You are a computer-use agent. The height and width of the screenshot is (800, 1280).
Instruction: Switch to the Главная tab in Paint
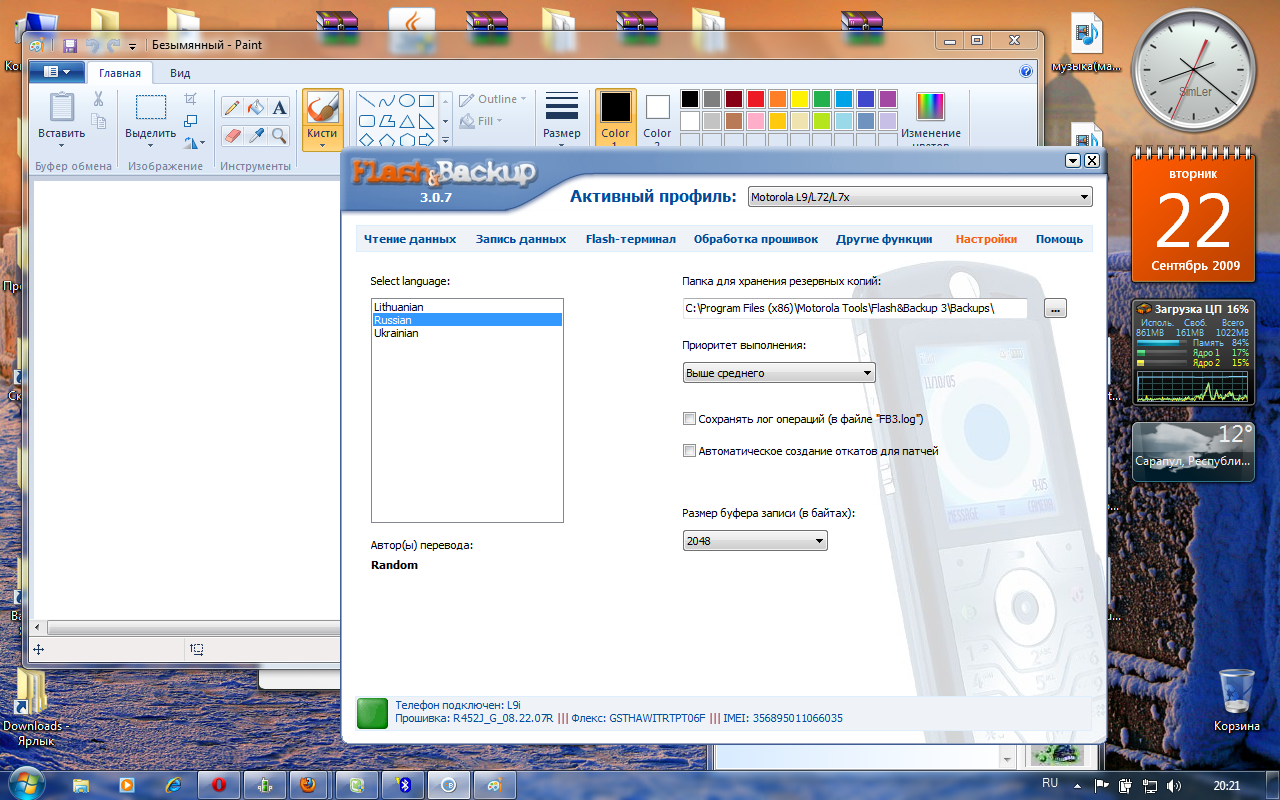click(x=120, y=73)
